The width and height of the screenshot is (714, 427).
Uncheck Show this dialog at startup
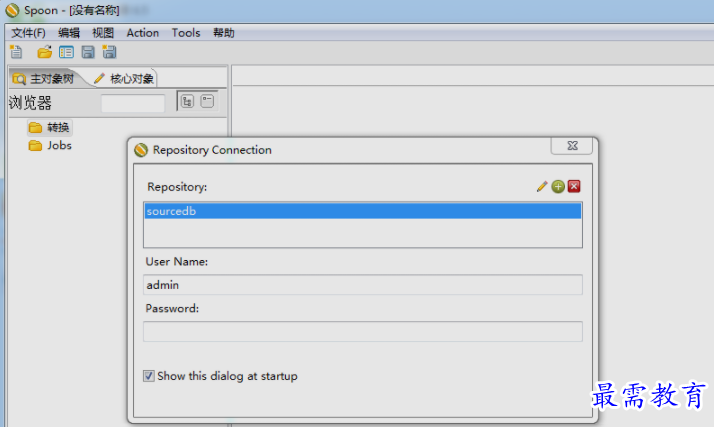pos(148,376)
